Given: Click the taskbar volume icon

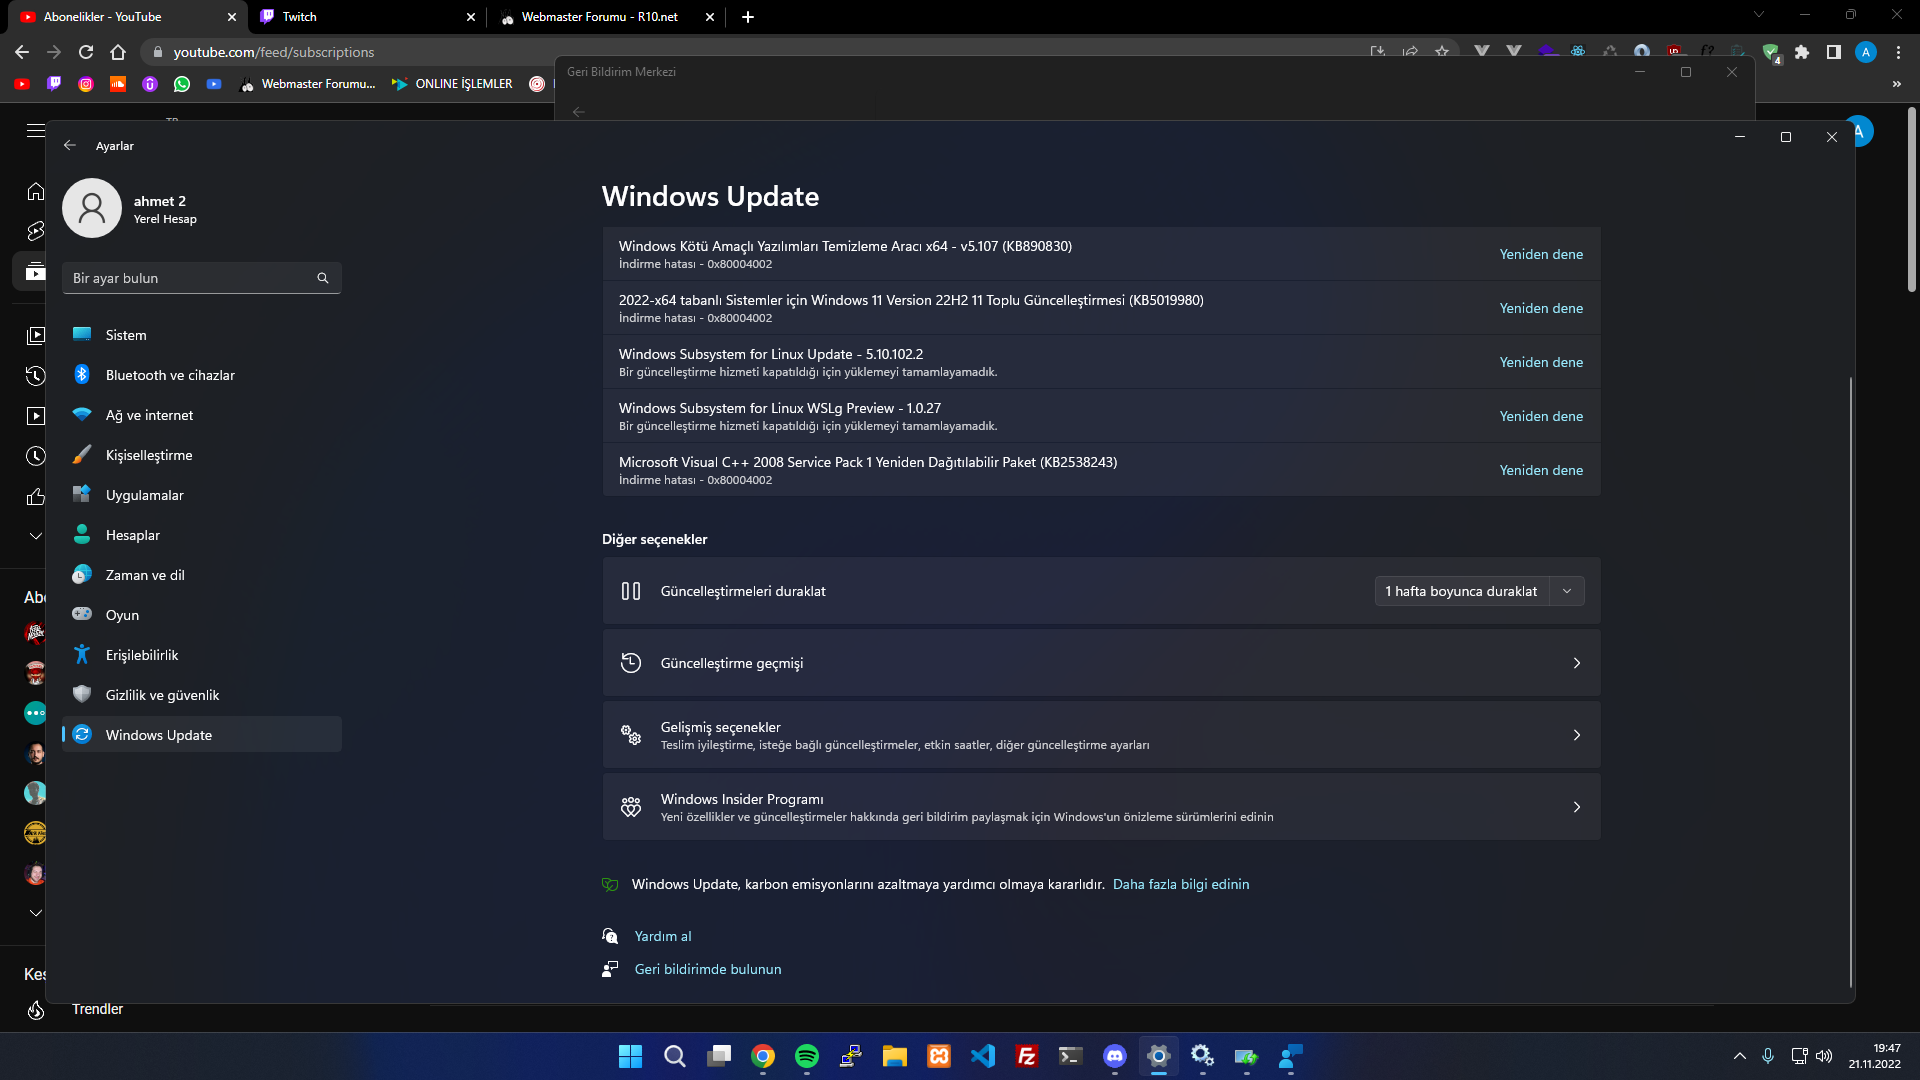Looking at the screenshot, I should pyautogui.click(x=1824, y=1056).
